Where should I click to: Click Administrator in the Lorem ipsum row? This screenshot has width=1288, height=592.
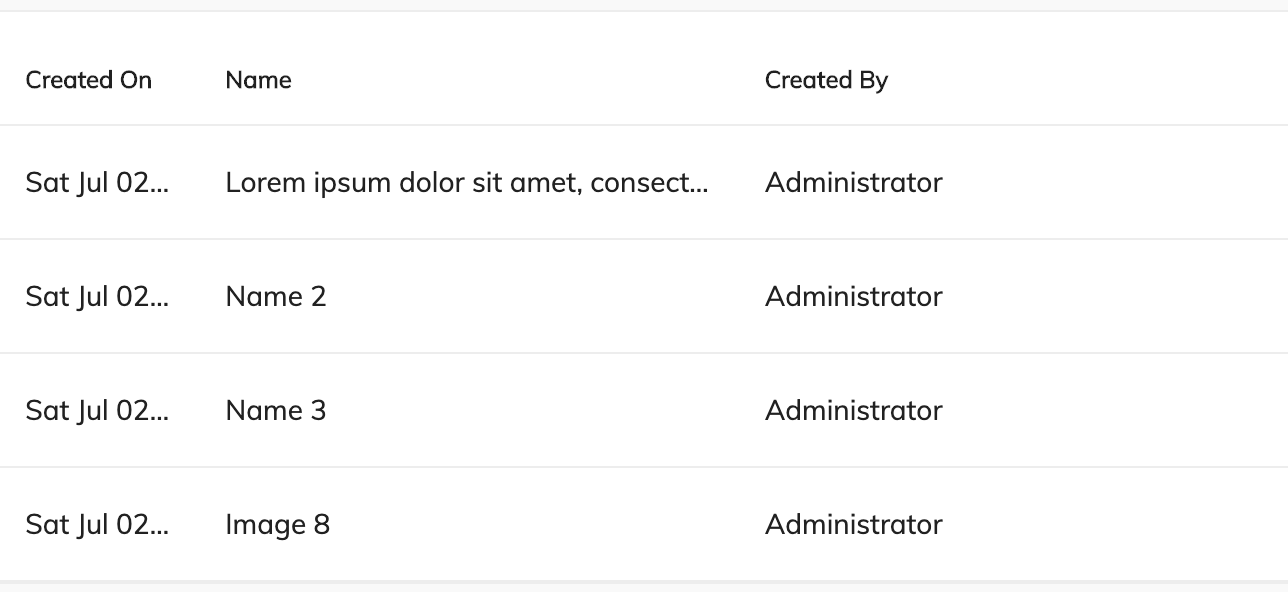tap(853, 183)
